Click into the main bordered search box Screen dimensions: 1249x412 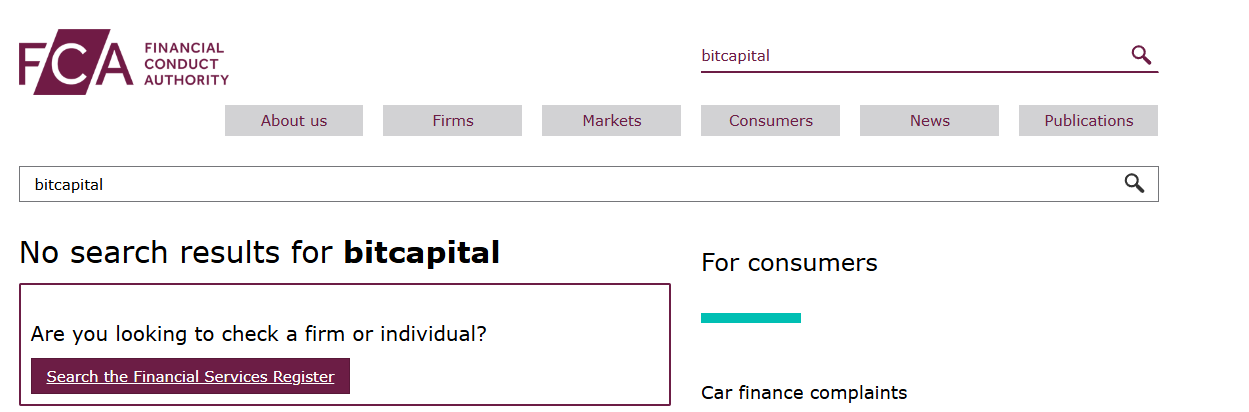pyautogui.click(x=570, y=184)
